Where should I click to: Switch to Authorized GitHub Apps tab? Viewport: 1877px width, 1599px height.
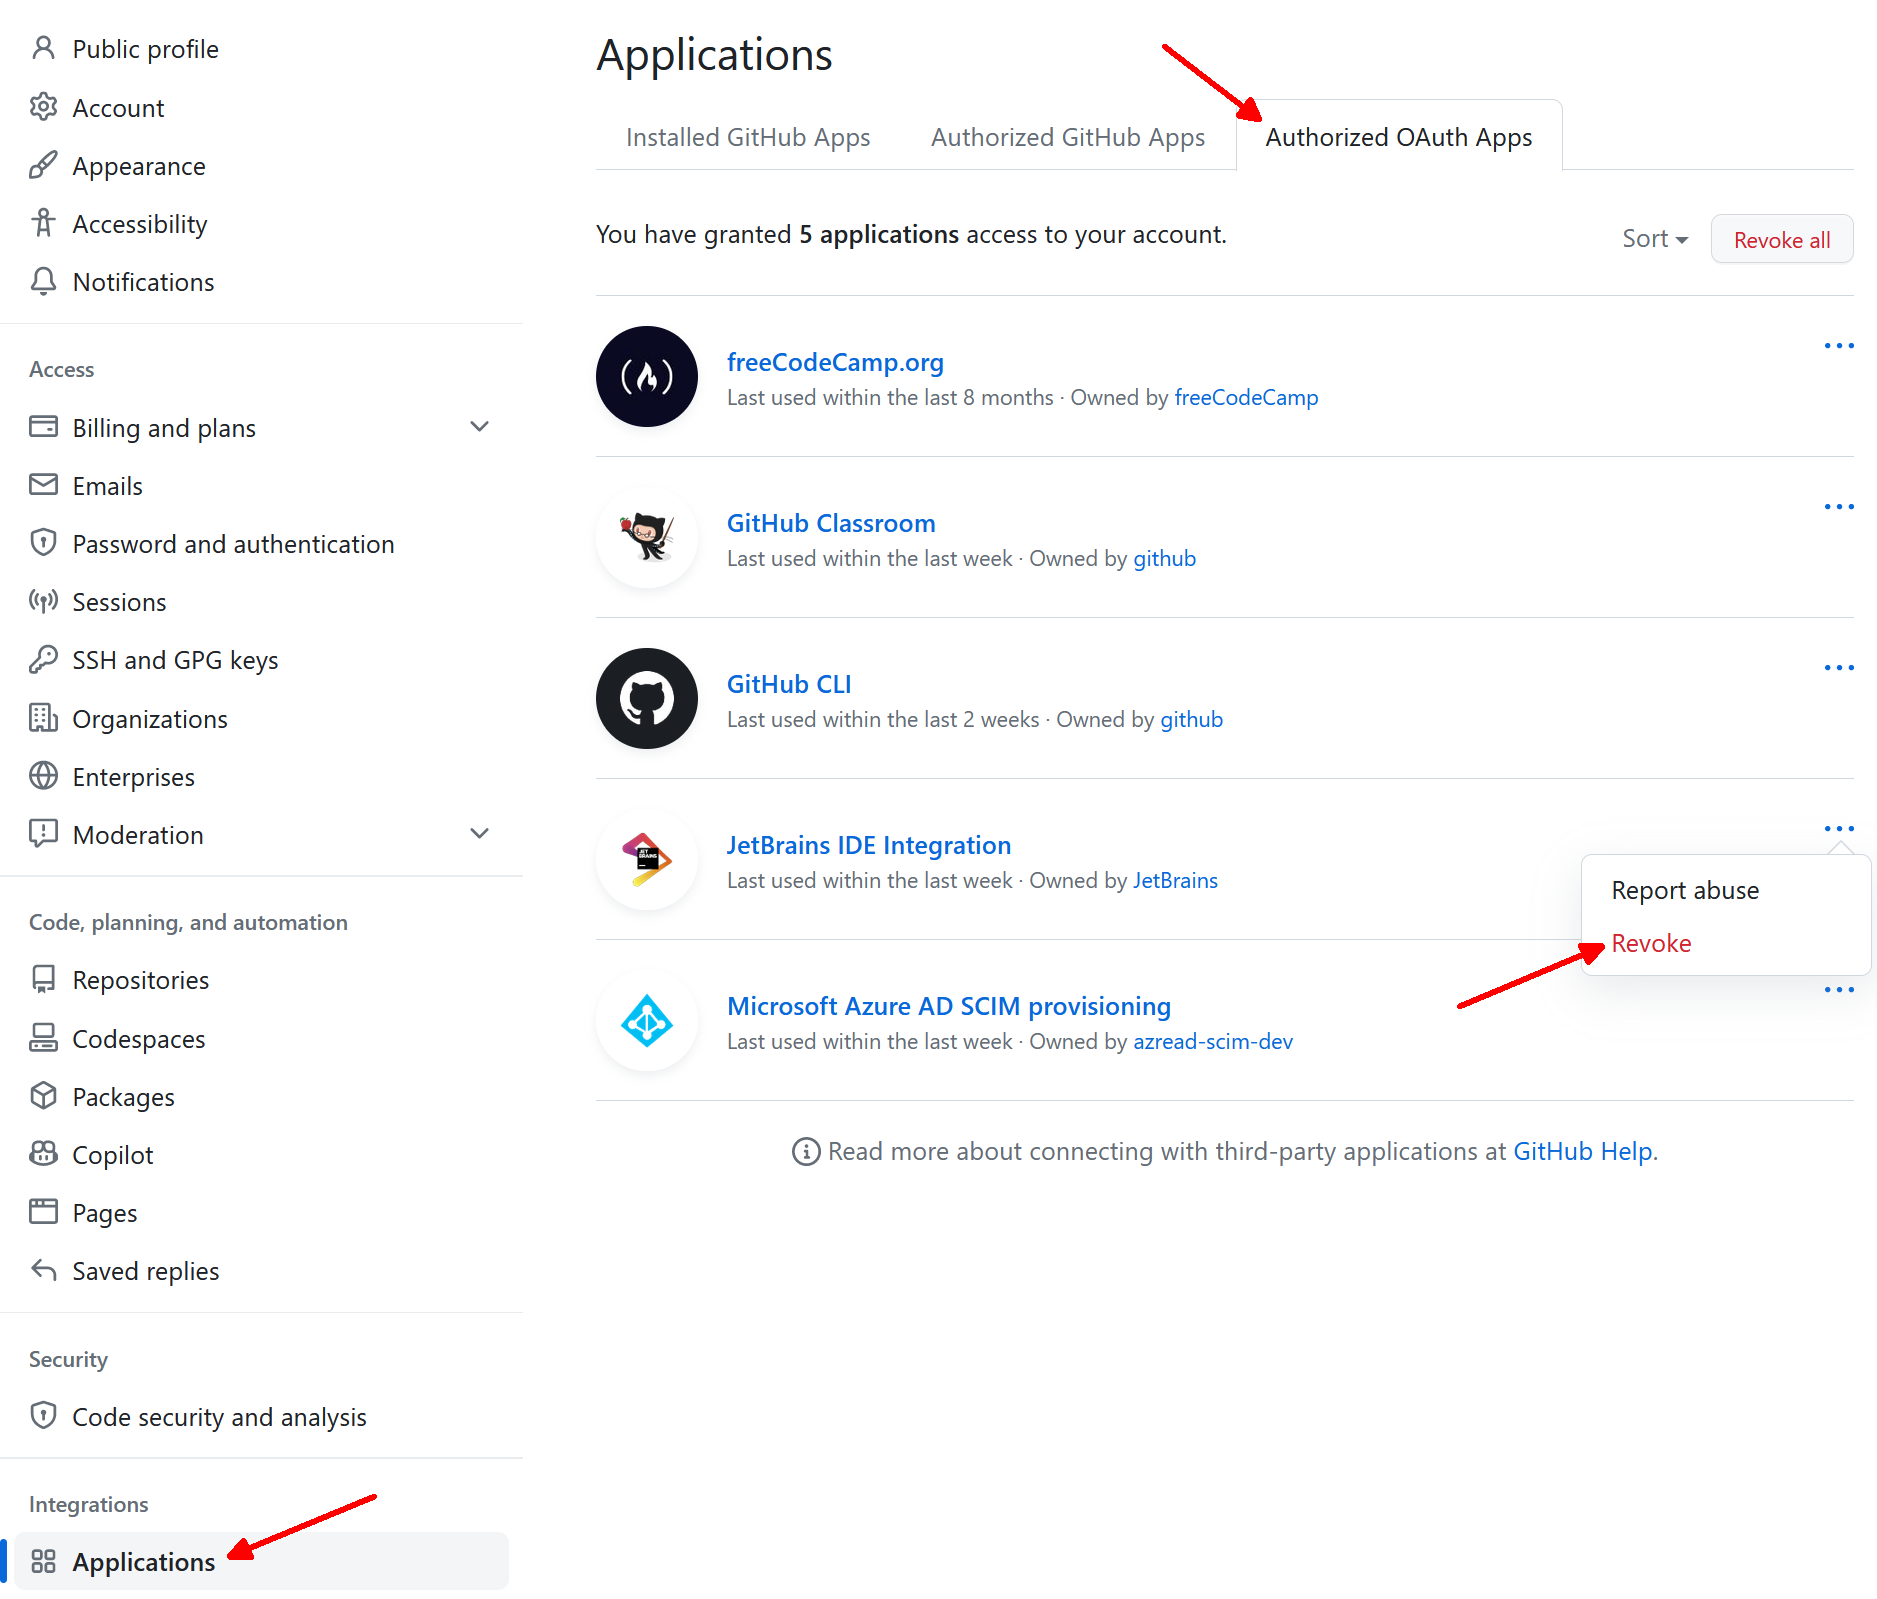[1068, 137]
